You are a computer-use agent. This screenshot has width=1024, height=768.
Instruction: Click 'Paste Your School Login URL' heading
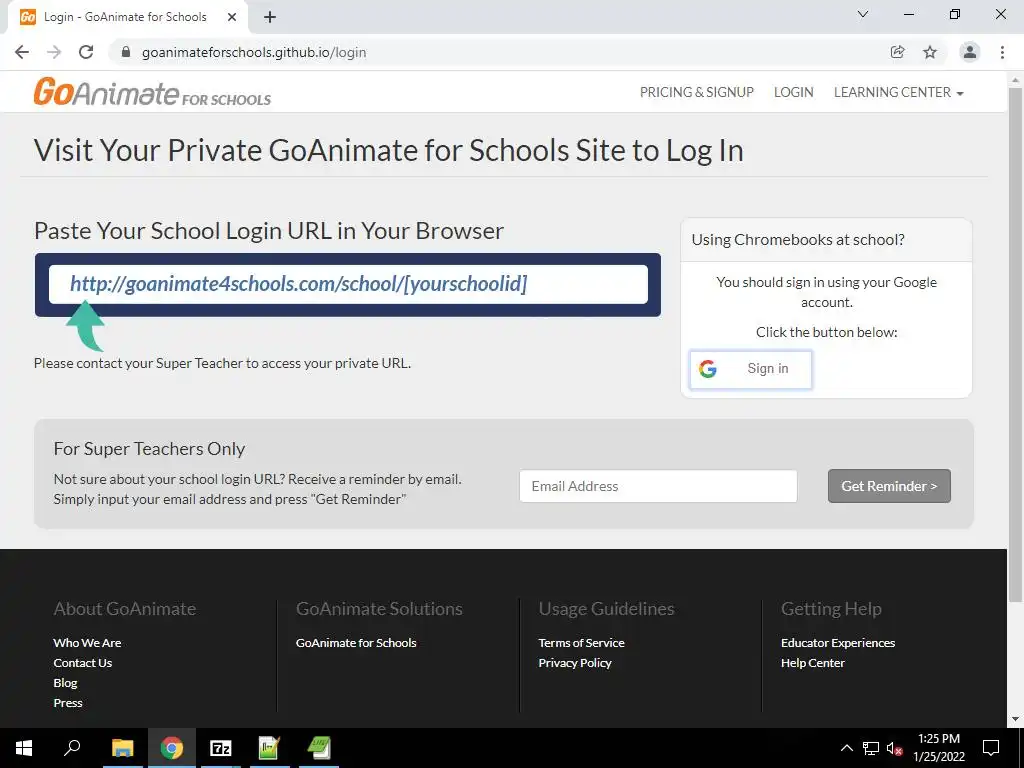[x=268, y=231]
